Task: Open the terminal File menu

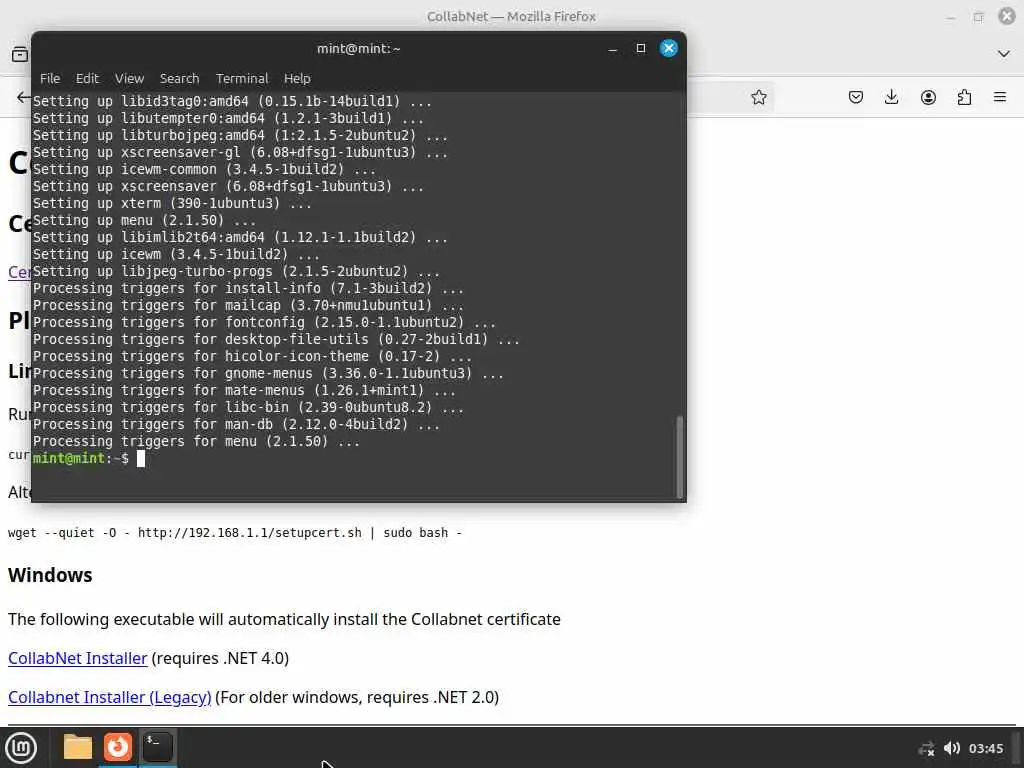Action: pos(50,78)
